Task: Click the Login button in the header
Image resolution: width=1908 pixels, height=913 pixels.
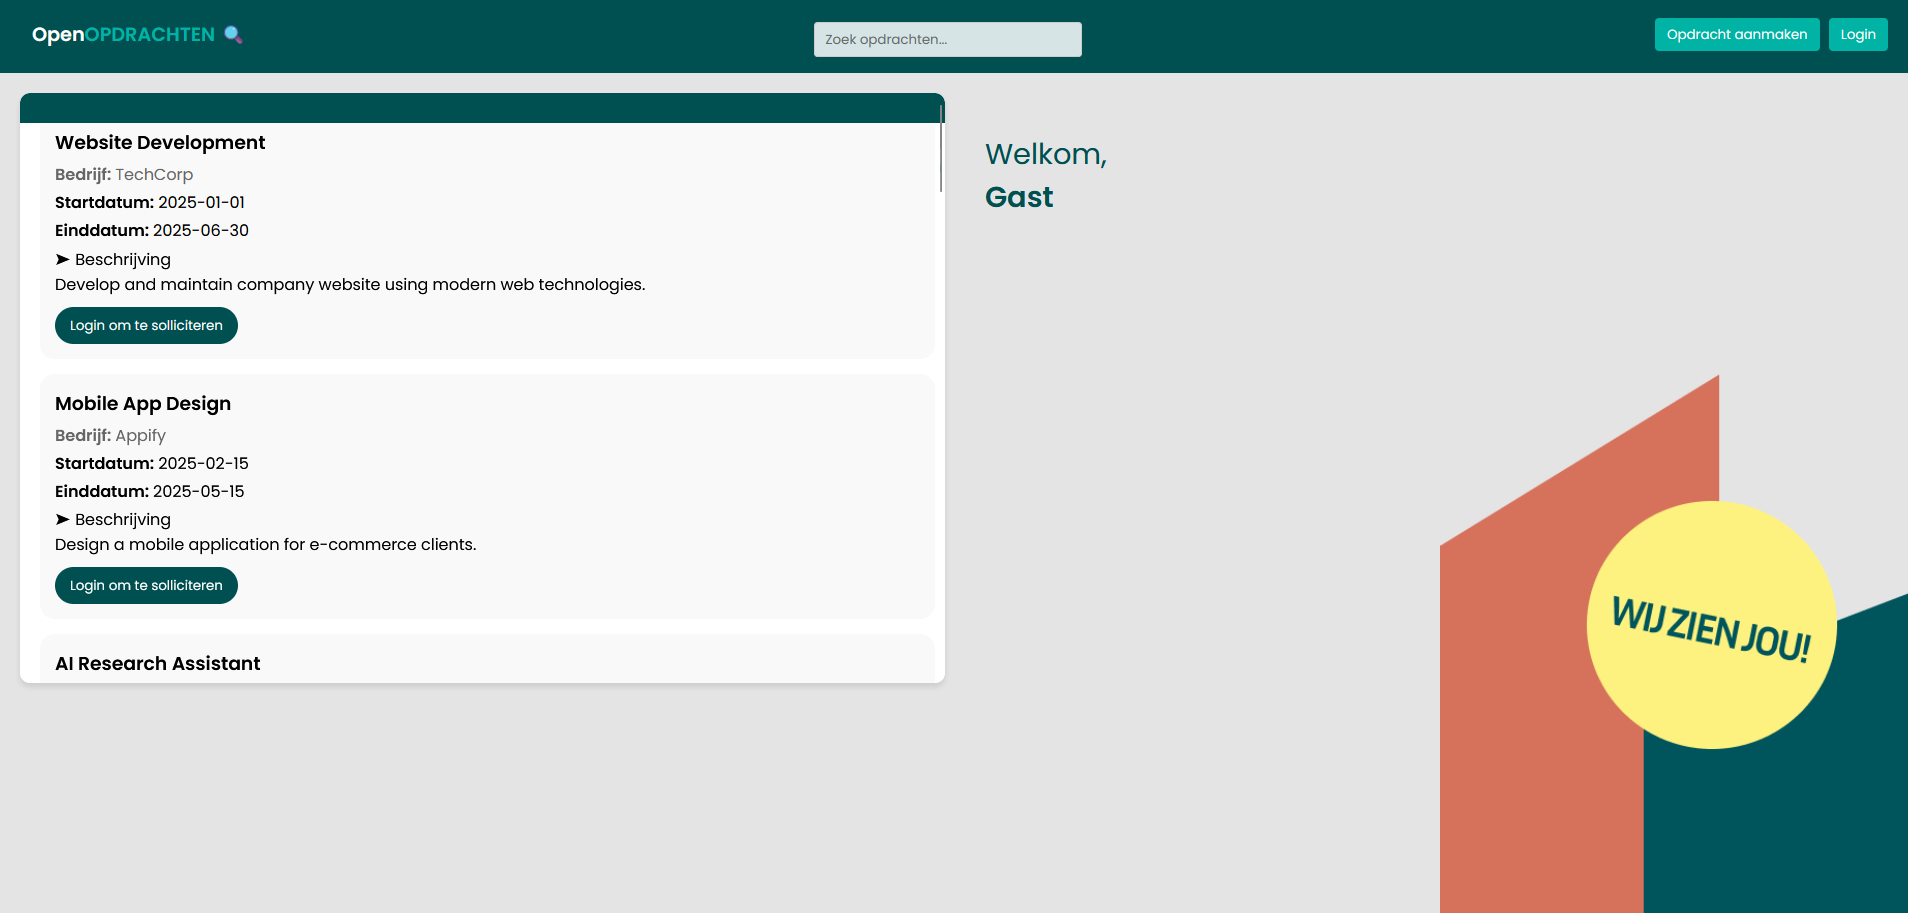Action: click(x=1857, y=34)
